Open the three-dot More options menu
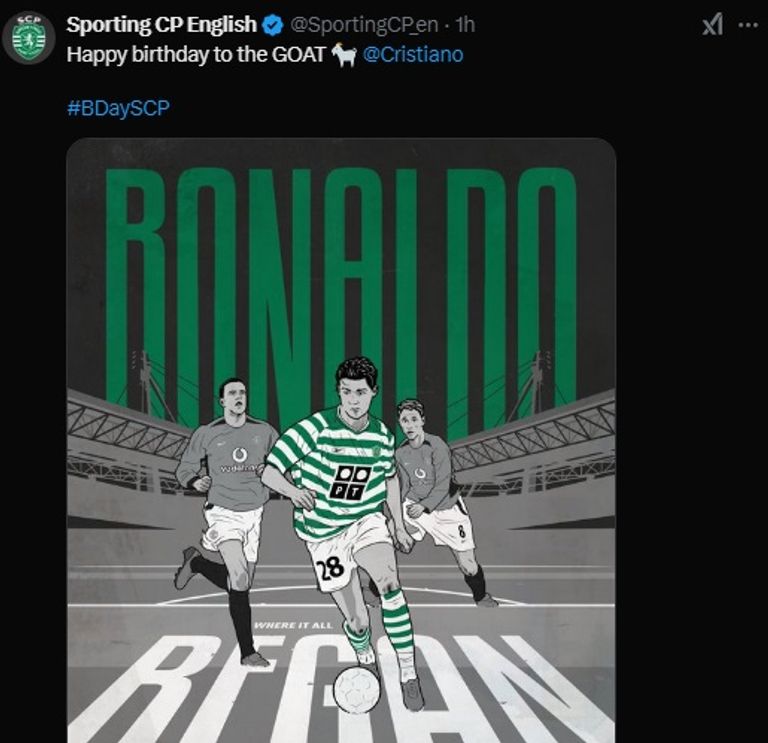This screenshot has width=768, height=743. click(x=747, y=25)
